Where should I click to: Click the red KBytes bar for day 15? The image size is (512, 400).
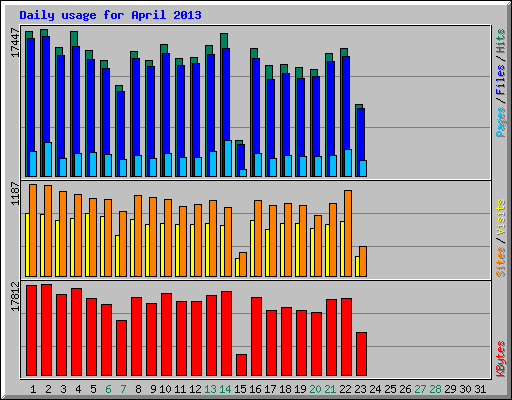(242, 365)
